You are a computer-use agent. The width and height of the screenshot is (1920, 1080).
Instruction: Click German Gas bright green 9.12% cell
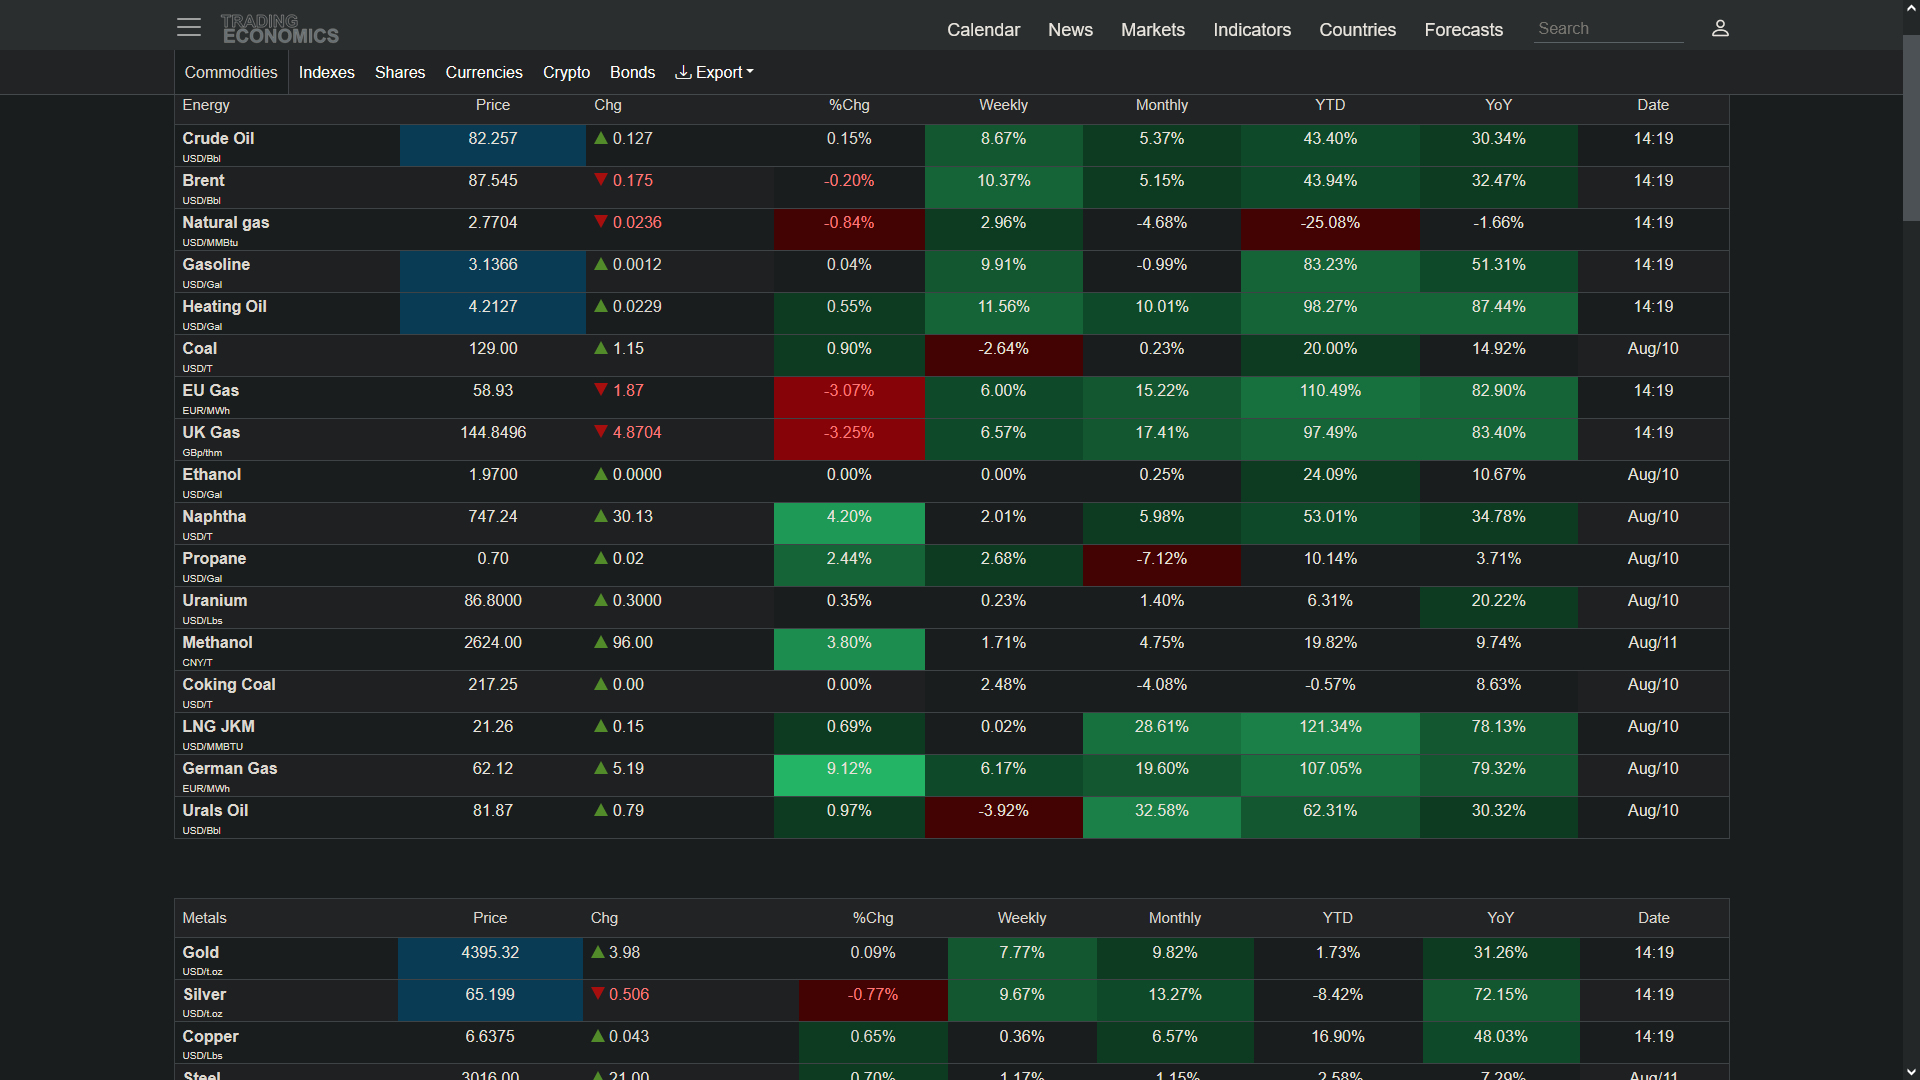(x=849, y=775)
